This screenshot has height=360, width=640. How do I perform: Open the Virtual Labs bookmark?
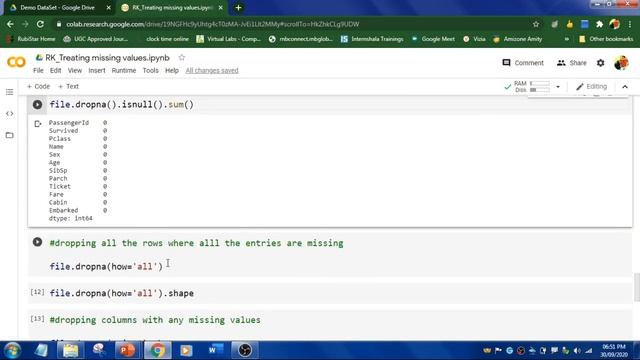pos(229,39)
